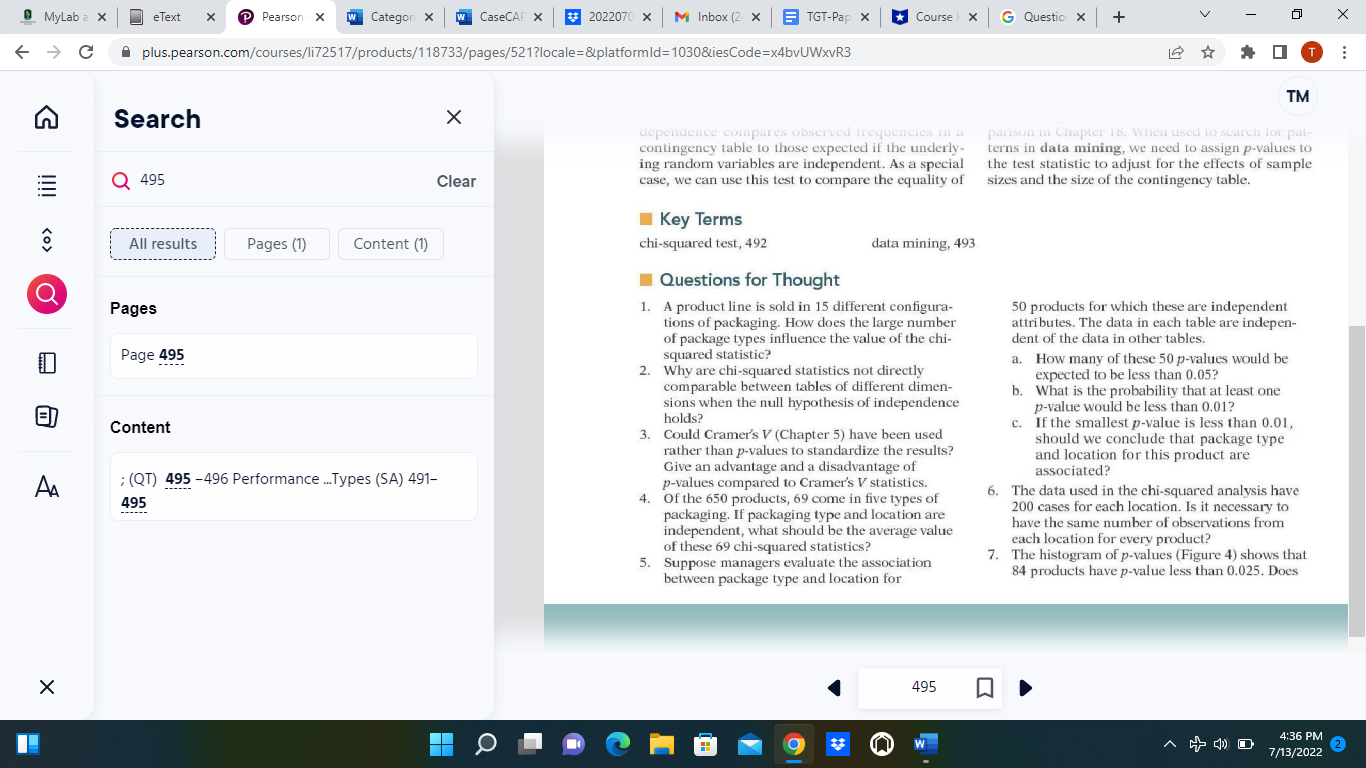This screenshot has height=768, width=1366.
Task: Bookmark page 495 with the bookmark icon
Action: click(985, 688)
